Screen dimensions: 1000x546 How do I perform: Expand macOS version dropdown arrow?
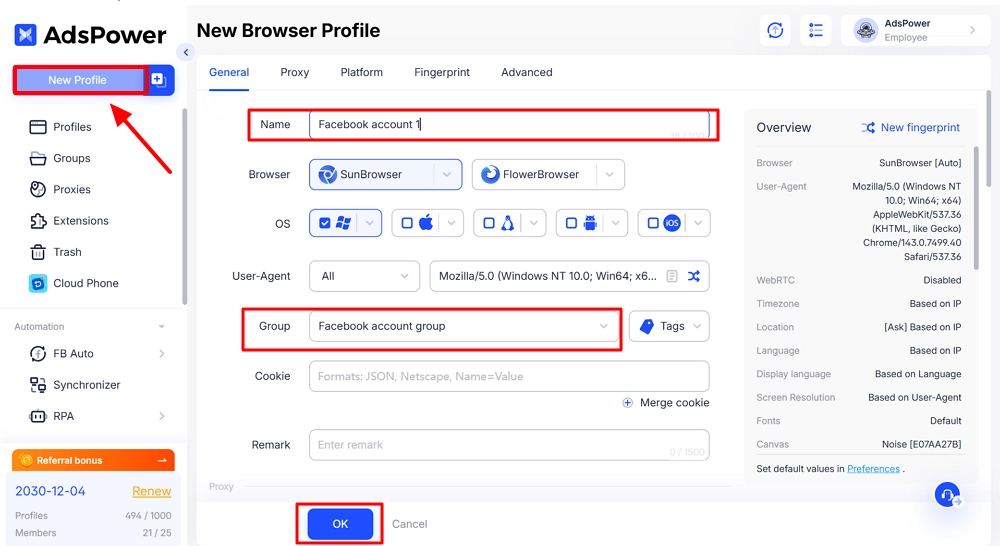[x=452, y=223]
